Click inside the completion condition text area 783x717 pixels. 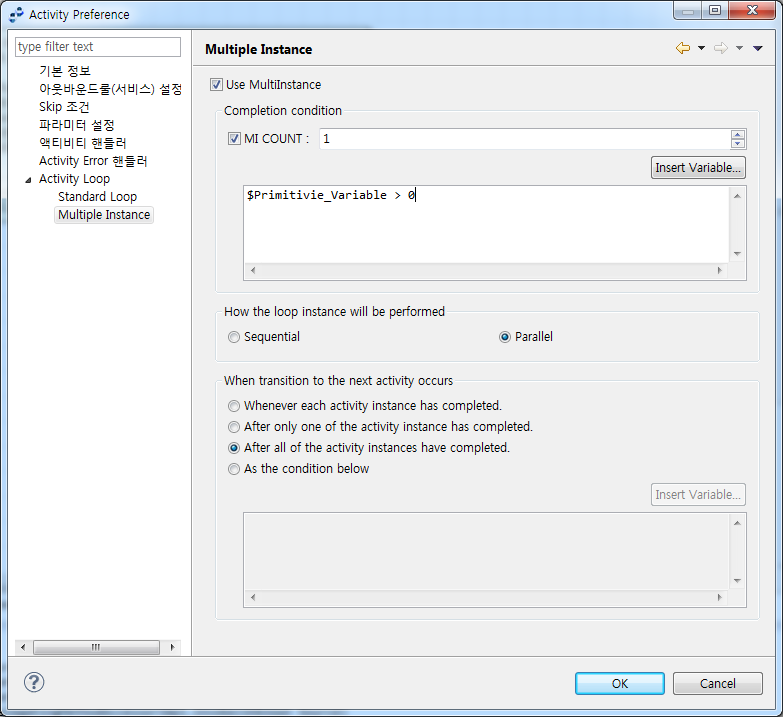486,225
